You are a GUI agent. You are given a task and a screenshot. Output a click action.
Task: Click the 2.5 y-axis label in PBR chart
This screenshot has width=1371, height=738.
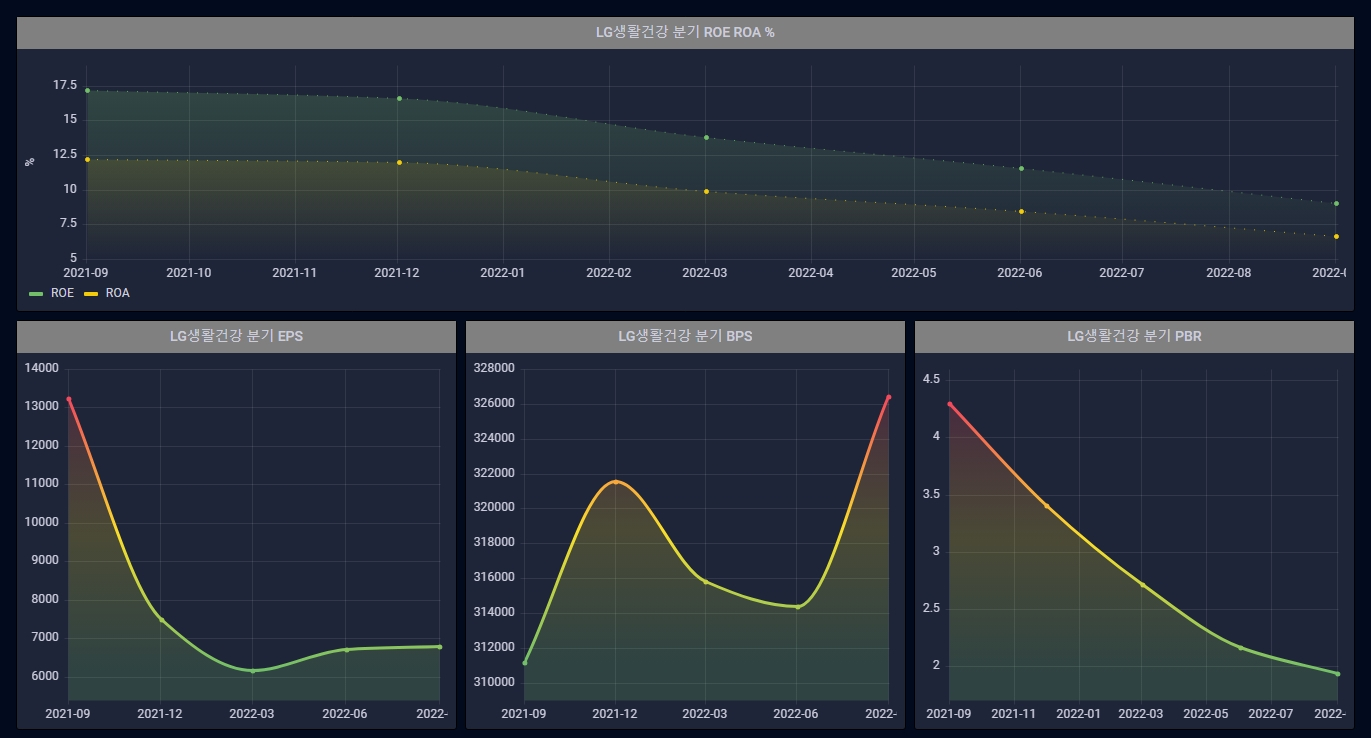point(931,608)
